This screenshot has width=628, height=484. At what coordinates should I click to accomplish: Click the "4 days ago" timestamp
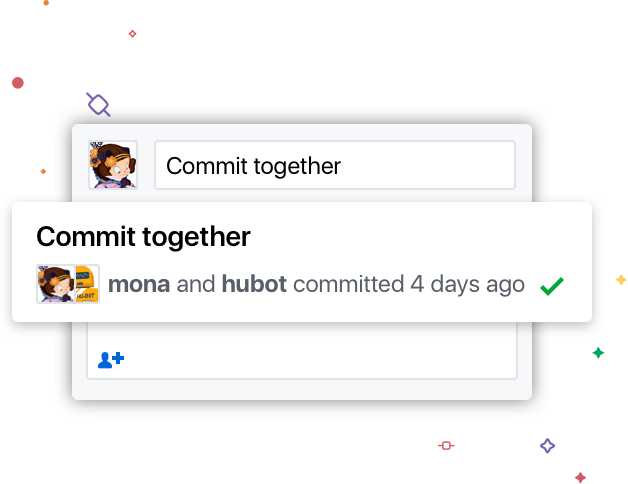click(467, 284)
